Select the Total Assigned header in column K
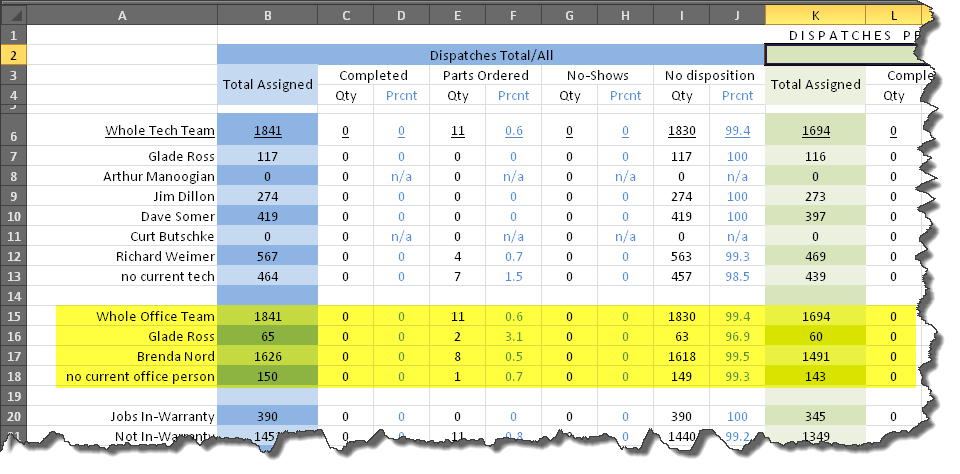Screen dimensions: 960x474 pos(815,86)
